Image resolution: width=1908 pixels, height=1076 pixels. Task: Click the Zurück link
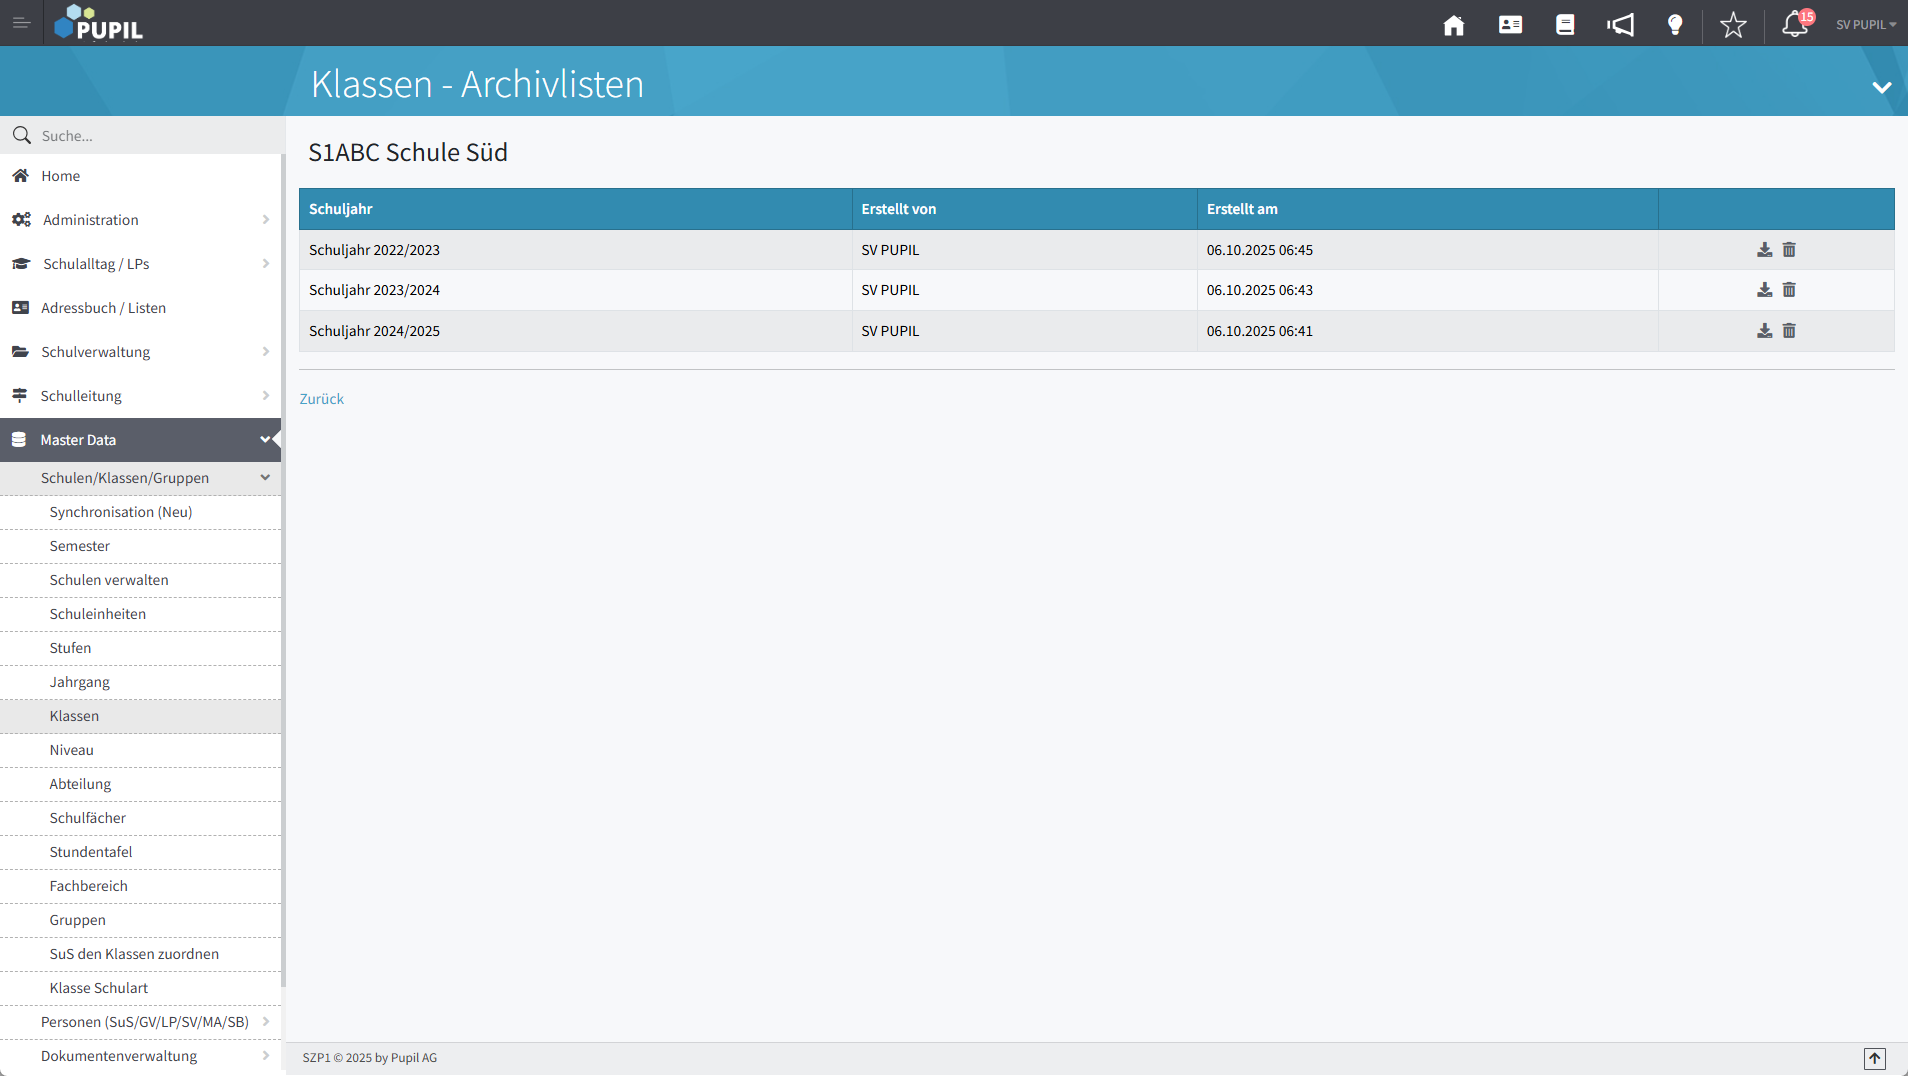click(x=322, y=399)
